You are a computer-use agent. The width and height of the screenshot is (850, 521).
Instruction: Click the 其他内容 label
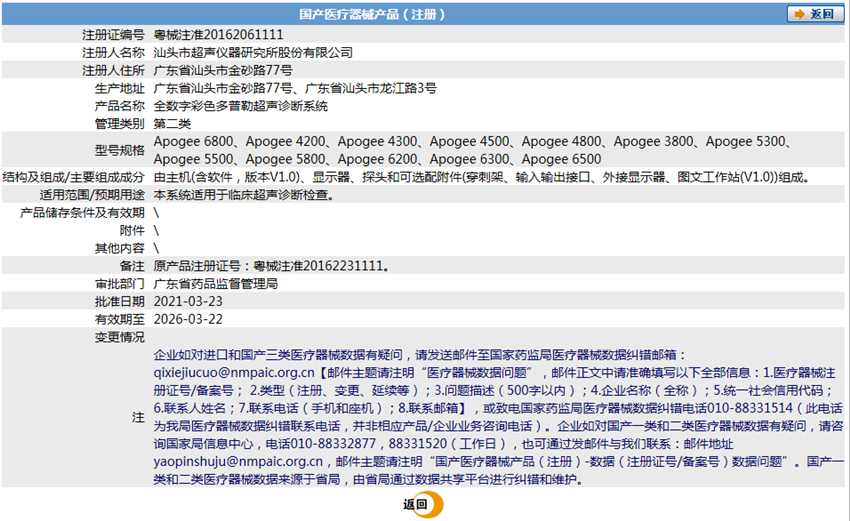[x=119, y=248]
